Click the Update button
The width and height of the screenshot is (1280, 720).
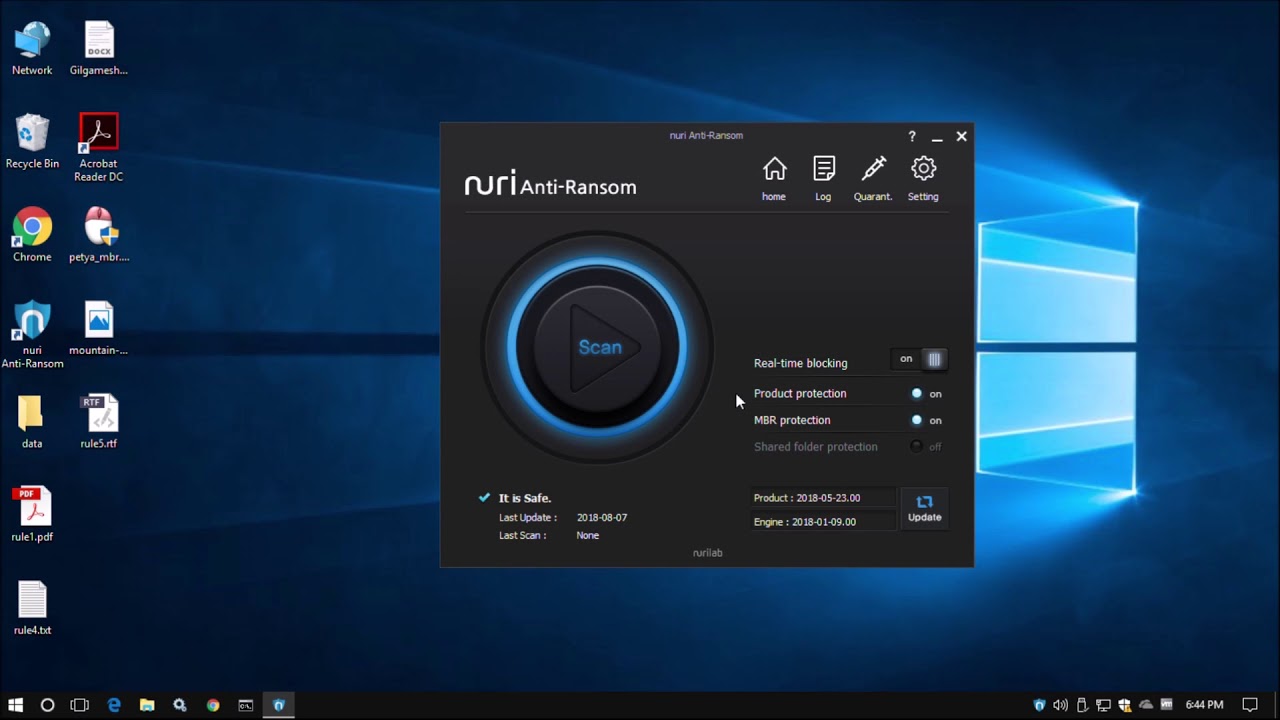coord(924,509)
